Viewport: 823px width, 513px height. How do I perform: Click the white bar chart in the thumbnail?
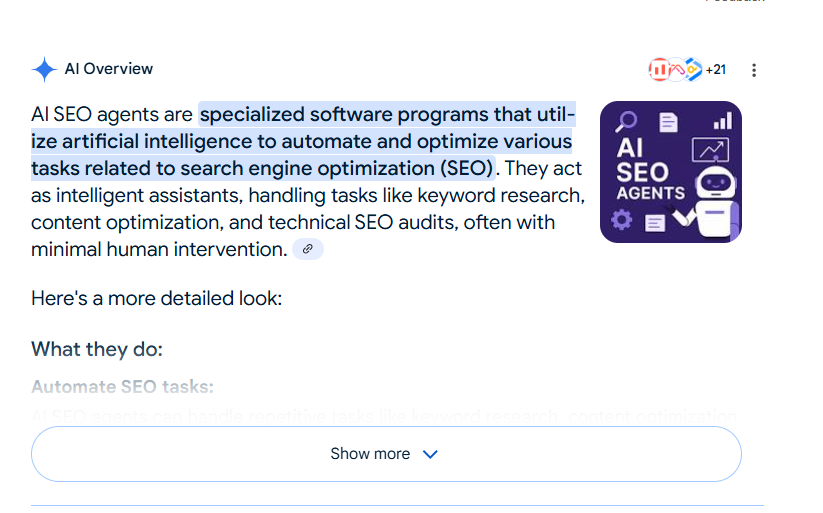coord(722,120)
